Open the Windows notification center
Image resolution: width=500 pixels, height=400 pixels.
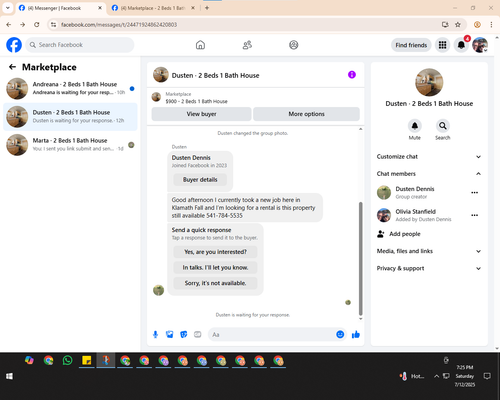487,376
